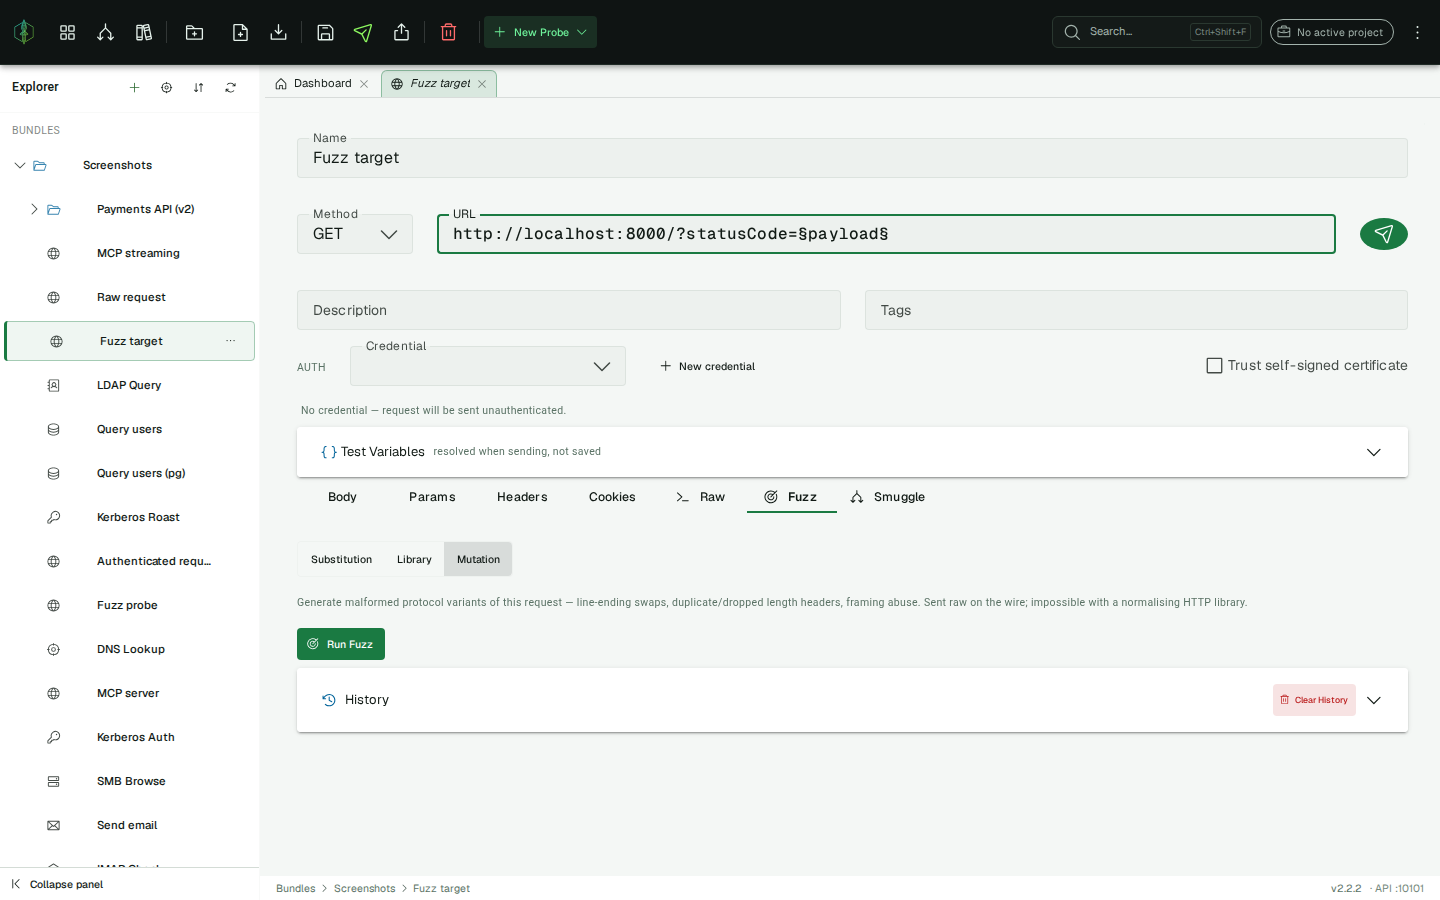
Task: Click the fork/branch workflow toolbar icon
Action: [x=105, y=32]
